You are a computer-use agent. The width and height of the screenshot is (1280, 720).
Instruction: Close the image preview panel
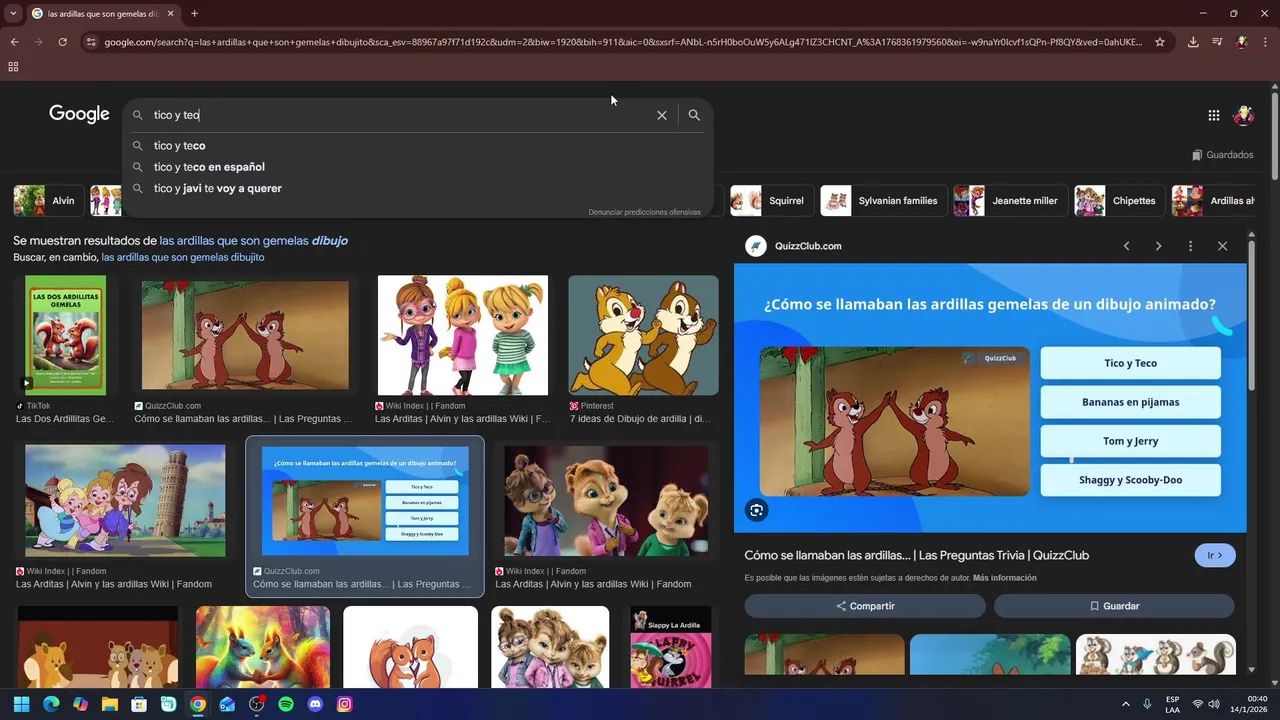coord(1222,246)
